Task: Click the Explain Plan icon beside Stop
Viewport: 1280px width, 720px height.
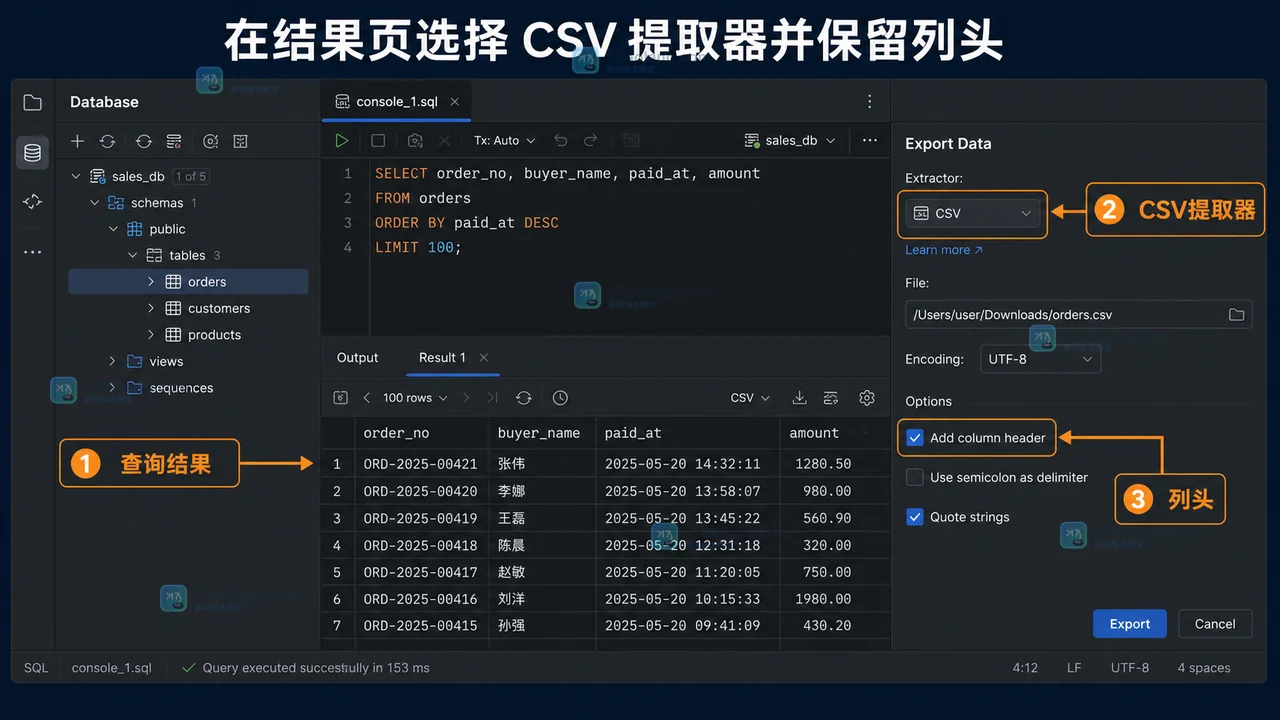Action: pyautogui.click(x=415, y=141)
